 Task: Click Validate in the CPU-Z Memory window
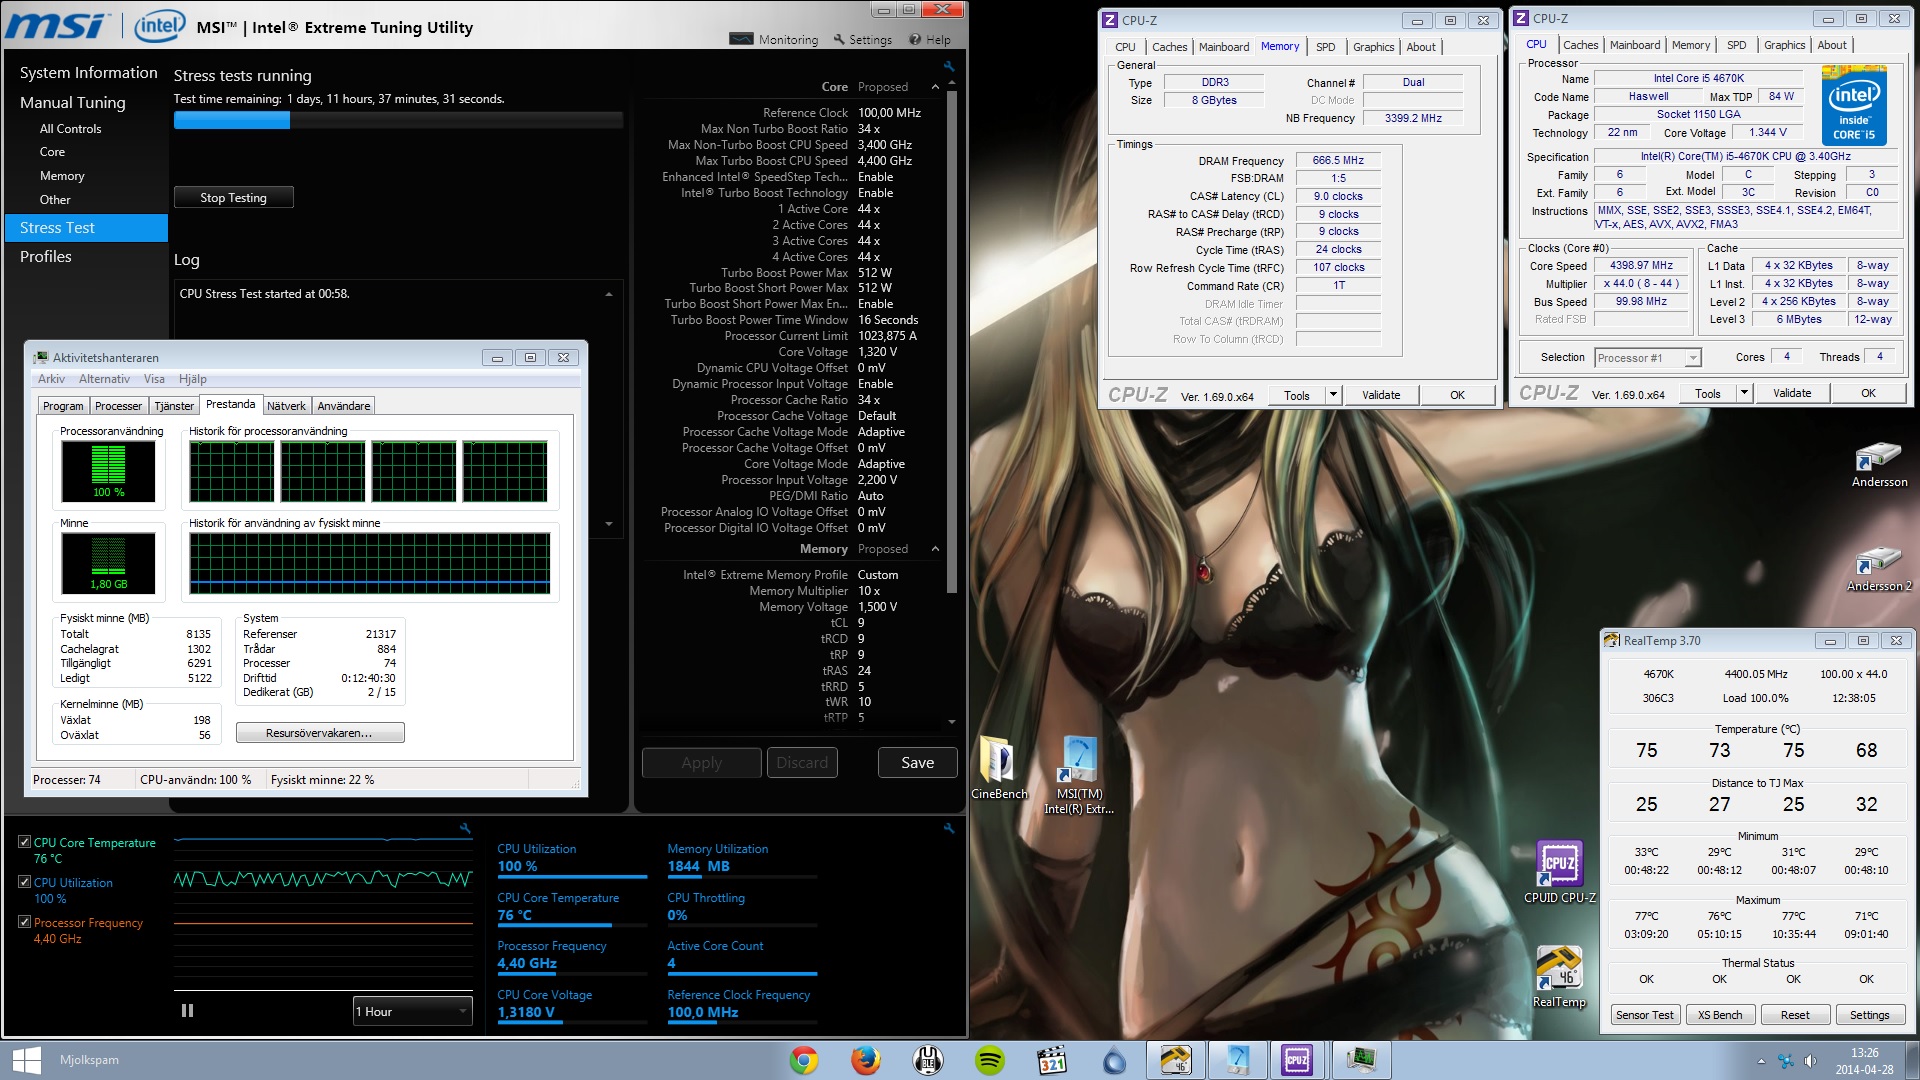pyautogui.click(x=1381, y=395)
